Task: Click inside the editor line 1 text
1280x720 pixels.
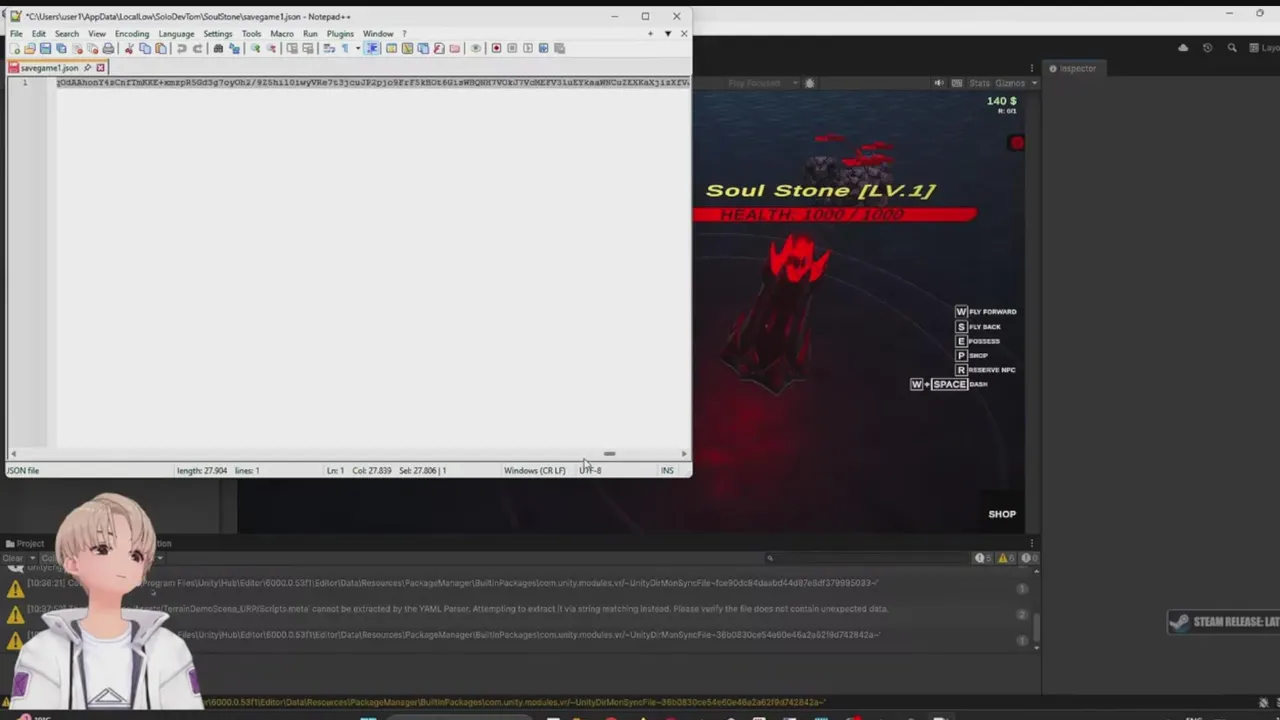Action: tap(372, 82)
